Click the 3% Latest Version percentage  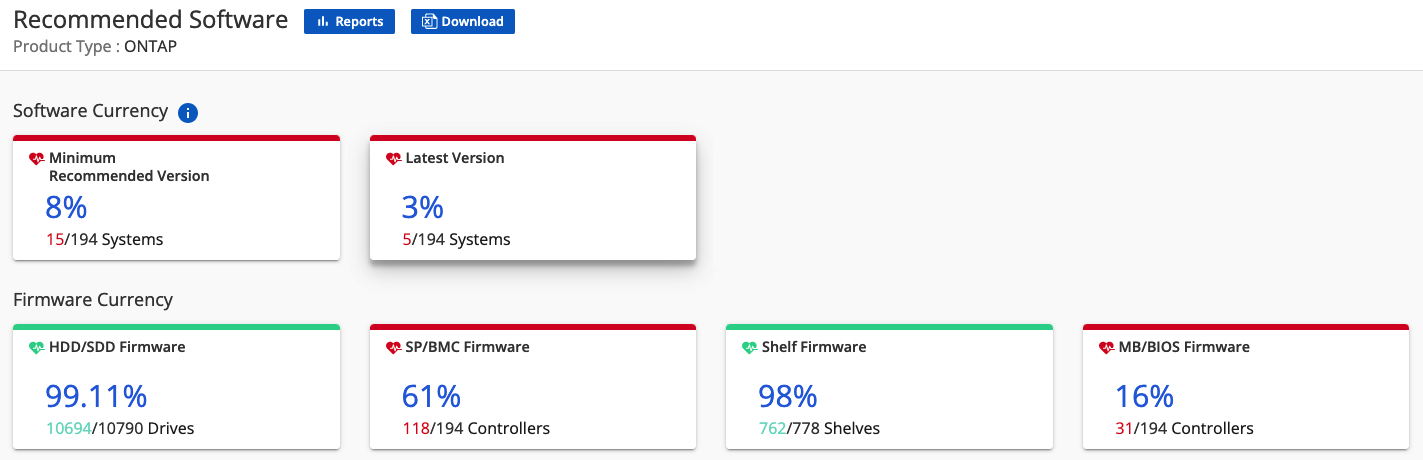[422, 207]
